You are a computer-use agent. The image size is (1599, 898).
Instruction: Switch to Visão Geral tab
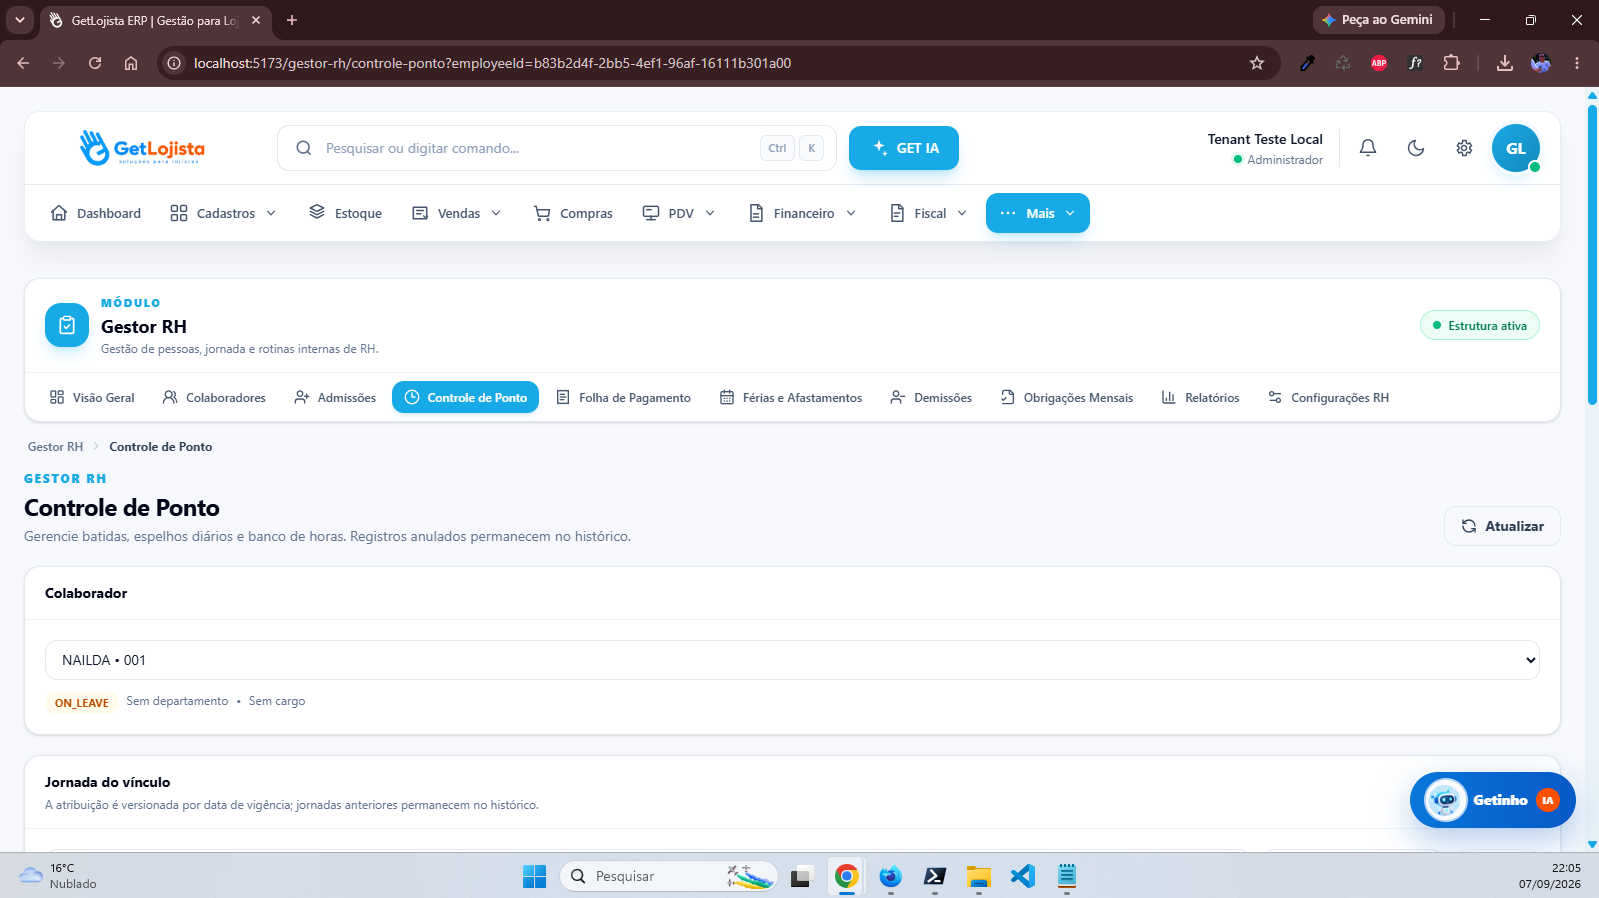(x=92, y=397)
